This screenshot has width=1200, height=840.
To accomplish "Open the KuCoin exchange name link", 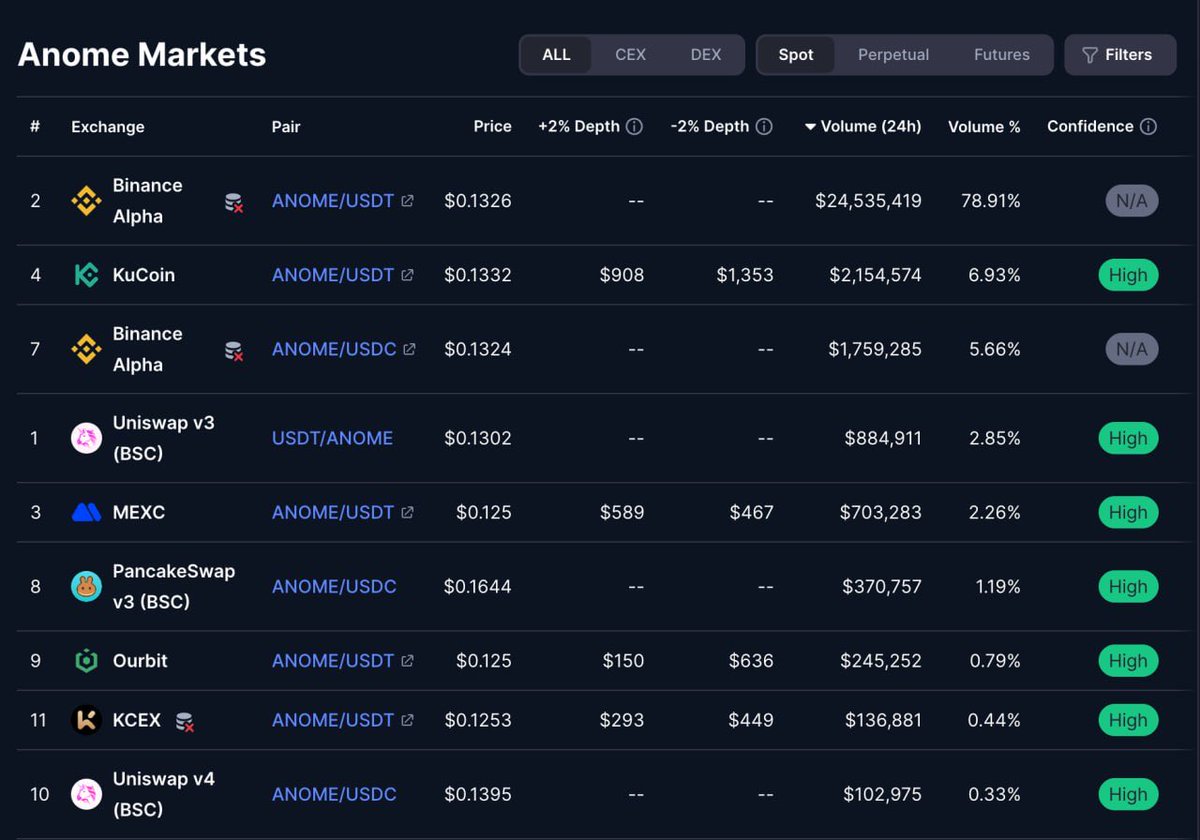I will (x=144, y=275).
